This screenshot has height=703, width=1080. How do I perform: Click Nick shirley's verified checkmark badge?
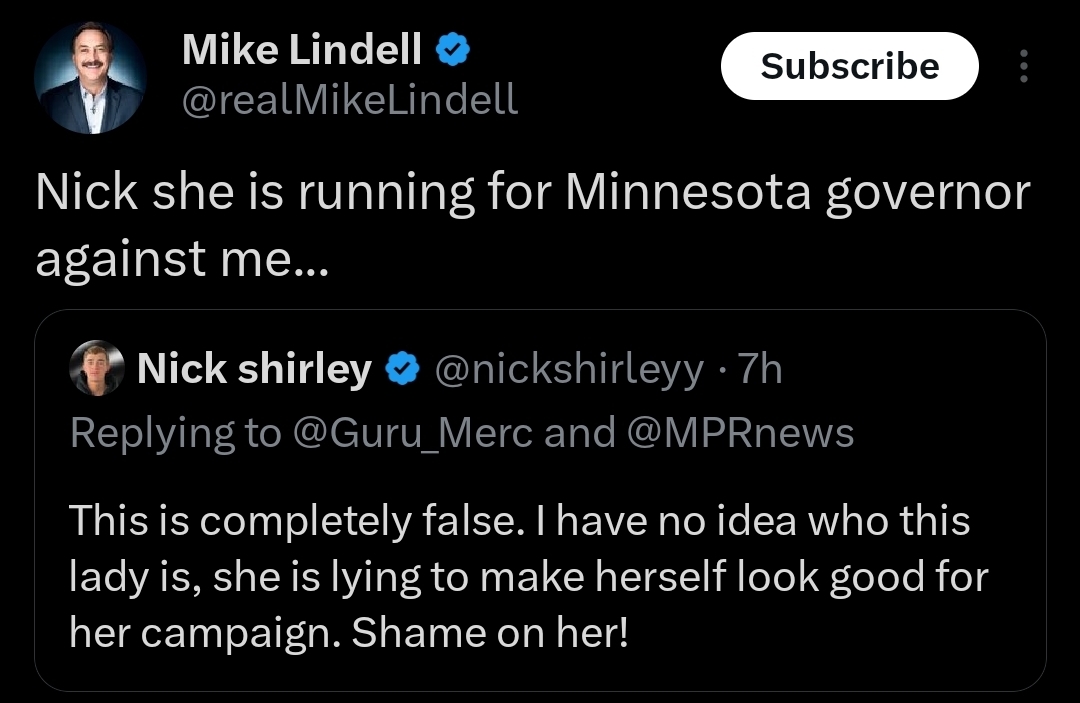click(x=403, y=371)
